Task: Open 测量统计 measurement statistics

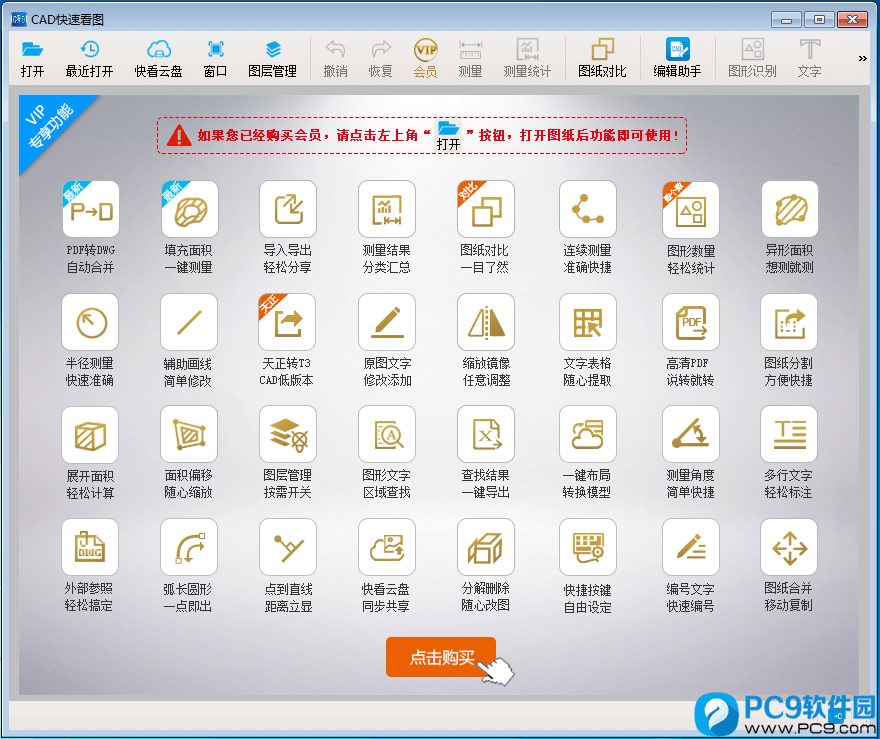Action: (527, 58)
